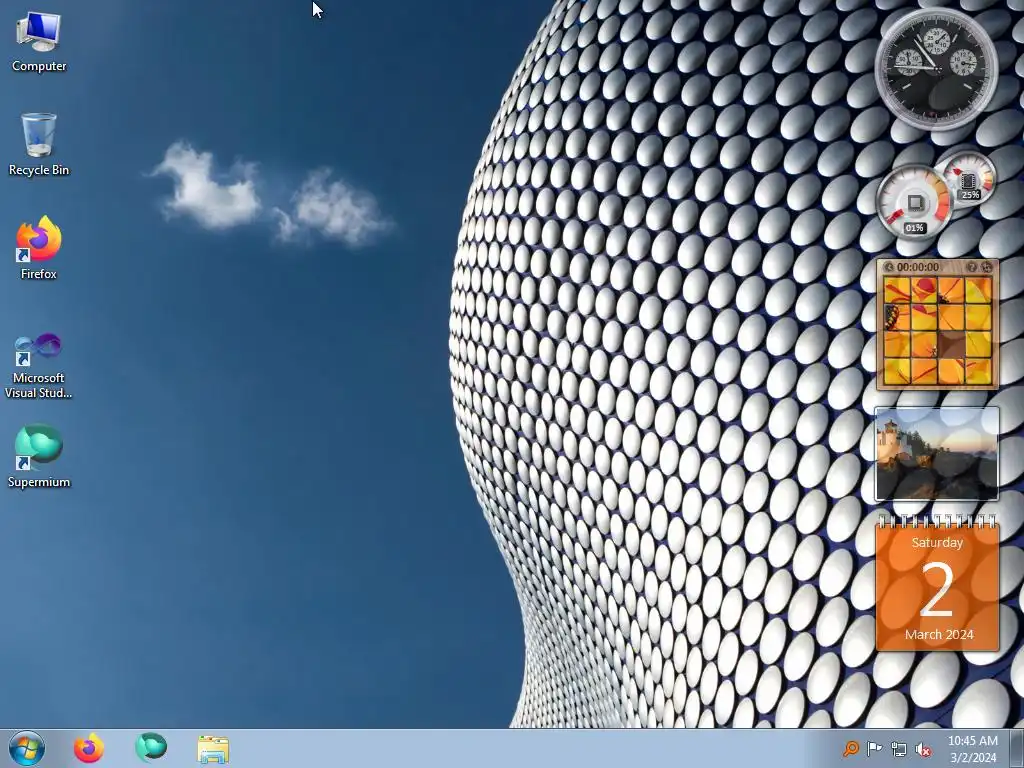Screen dimensions: 1024x768
Task: Click the analog Clock gadget
Action: coord(936,69)
